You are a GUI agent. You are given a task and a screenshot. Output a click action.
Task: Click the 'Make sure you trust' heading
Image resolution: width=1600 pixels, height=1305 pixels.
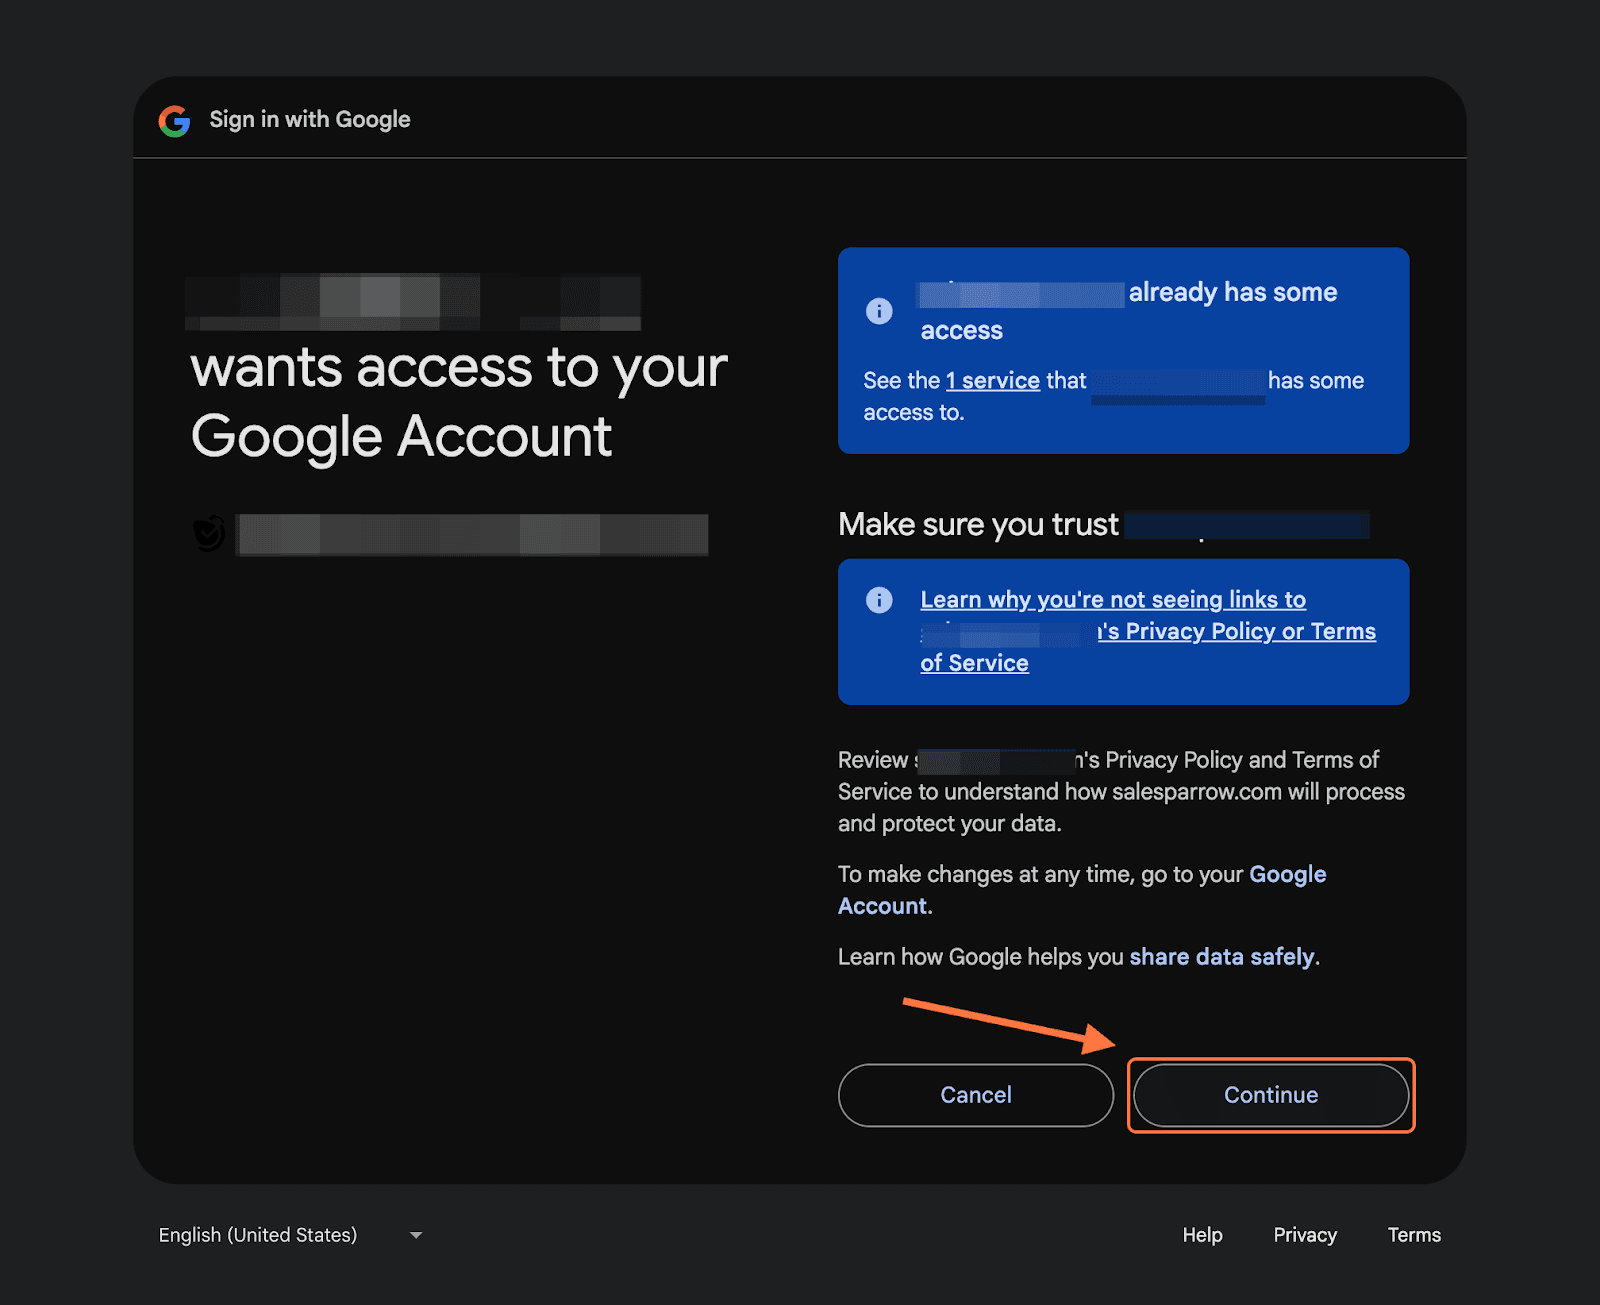pyautogui.click(x=978, y=525)
